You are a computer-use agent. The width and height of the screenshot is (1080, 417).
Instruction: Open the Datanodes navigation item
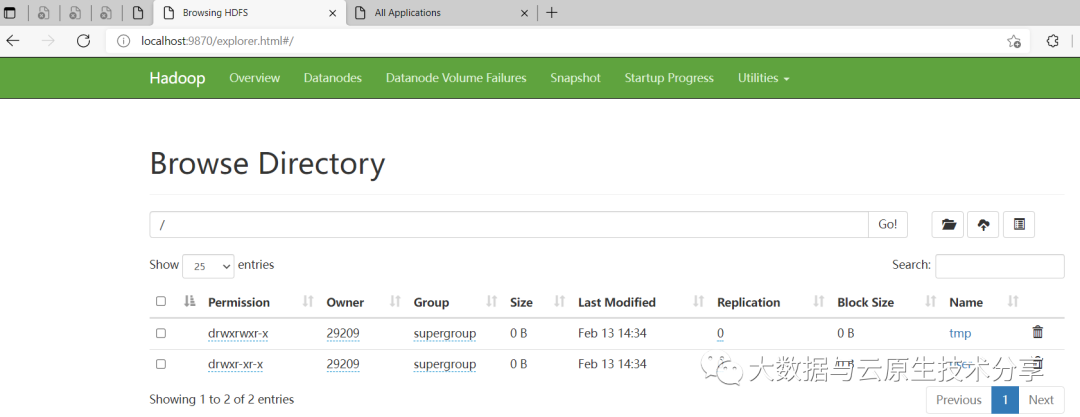pos(332,78)
